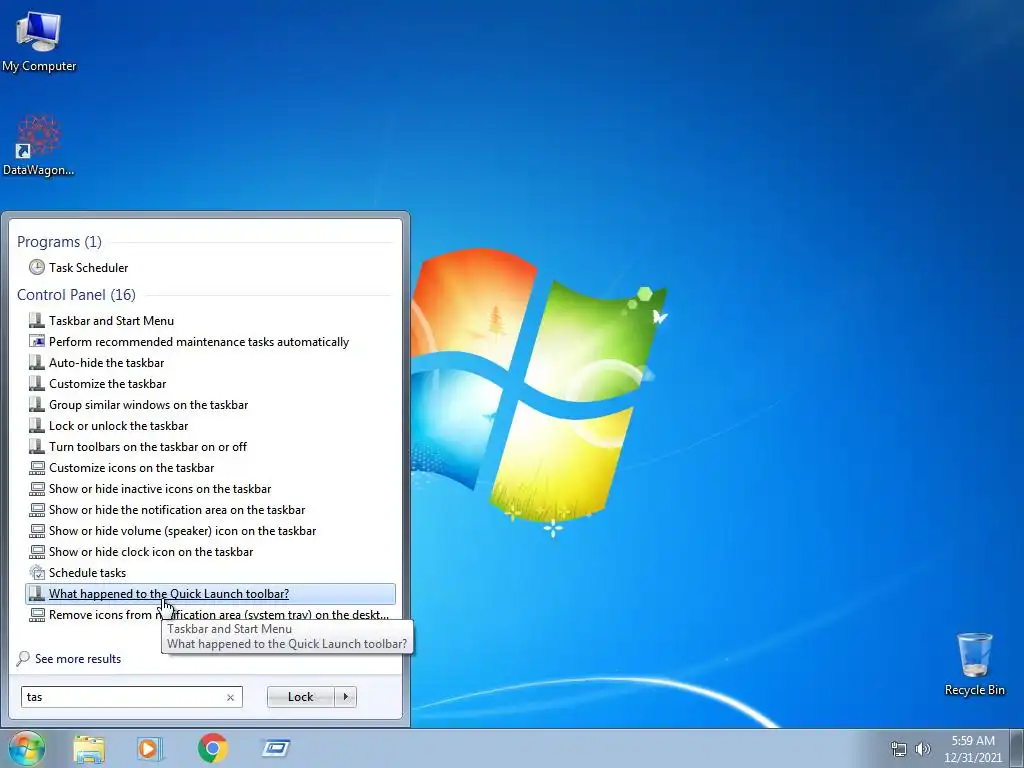Click the maintenance tasks result icon
Image resolution: width=1024 pixels, height=768 pixels.
click(37, 342)
